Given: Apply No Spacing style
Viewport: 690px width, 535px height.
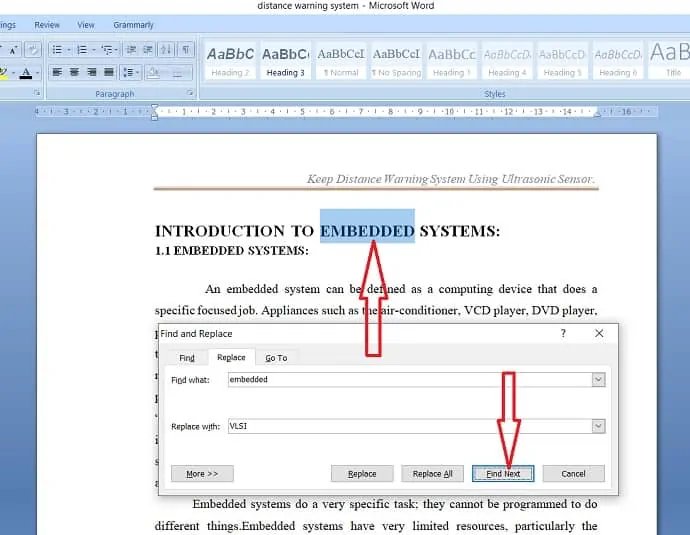Looking at the screenshot, I should coord(396,61).
